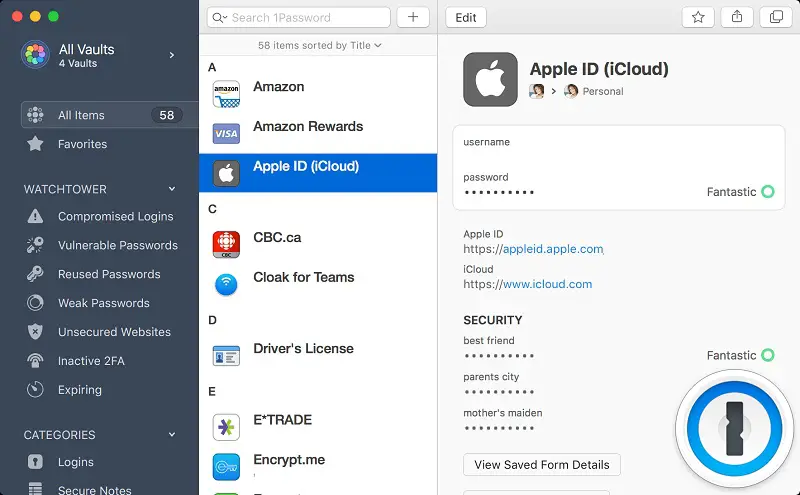Open Unsecured Websites shield icon
Screen dimensions: 800x495
(x=35, y=332)
